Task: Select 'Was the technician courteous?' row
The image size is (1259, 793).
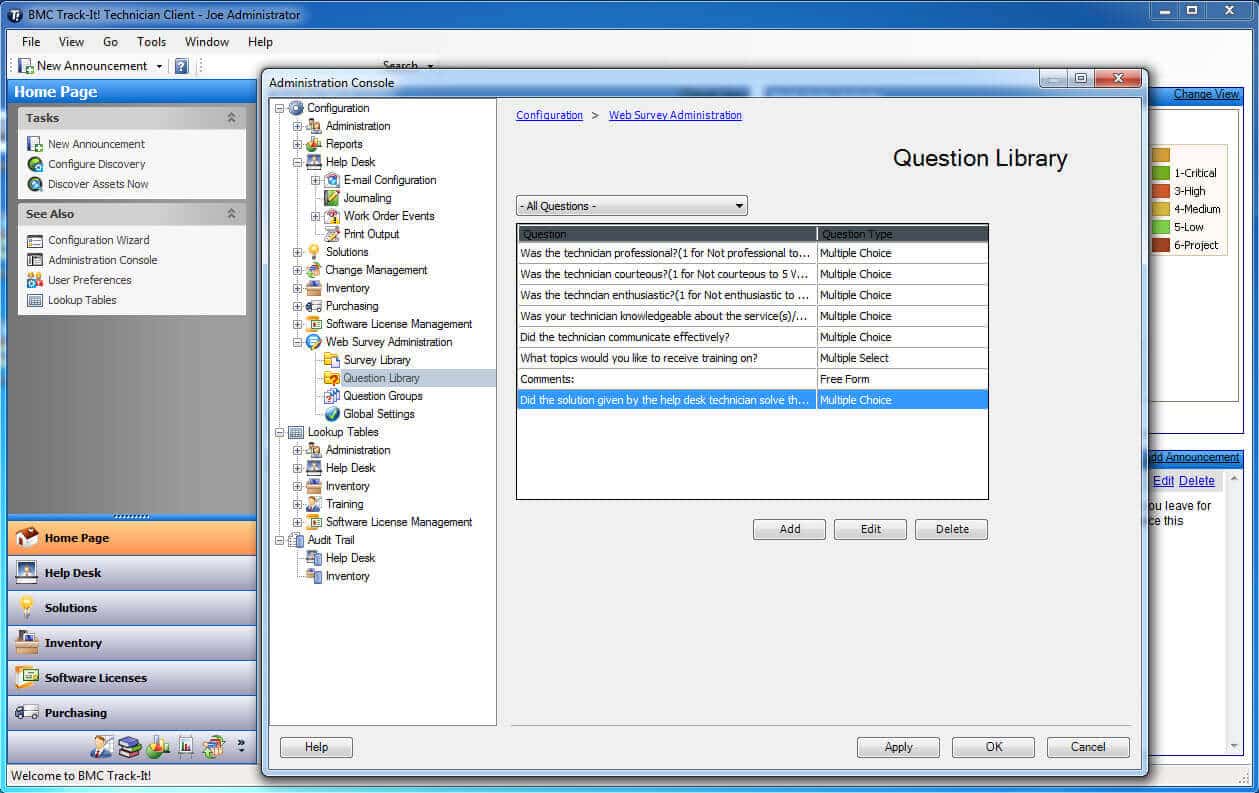Action: (x=752, y=274)
